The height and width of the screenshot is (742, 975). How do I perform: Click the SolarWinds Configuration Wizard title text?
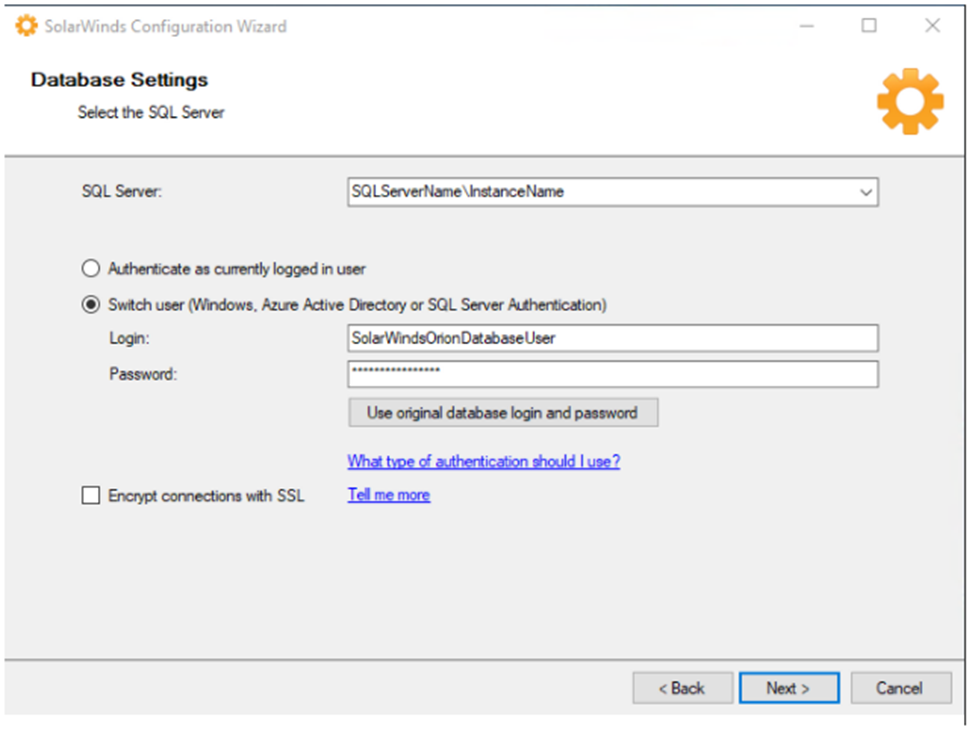tap(166, 27)
